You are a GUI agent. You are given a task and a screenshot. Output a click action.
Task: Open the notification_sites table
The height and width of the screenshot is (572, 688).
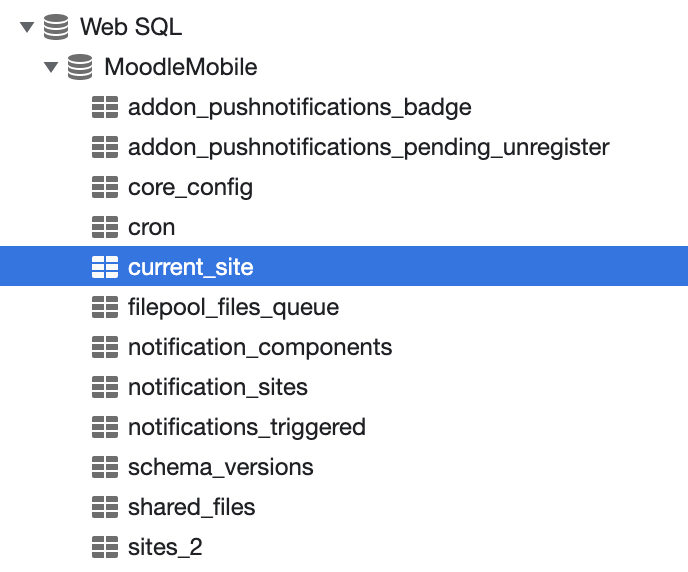pos(218,387)
